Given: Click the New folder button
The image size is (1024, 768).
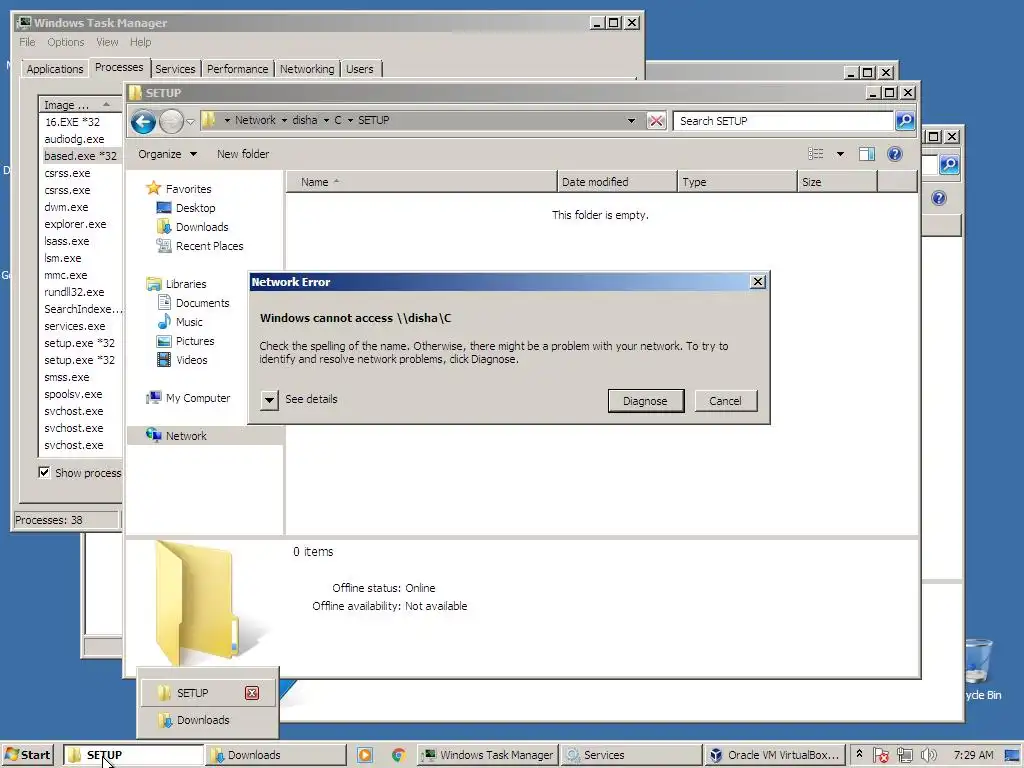Looking at the screenshot, I should pyautogui.click(x=243, y=154).
